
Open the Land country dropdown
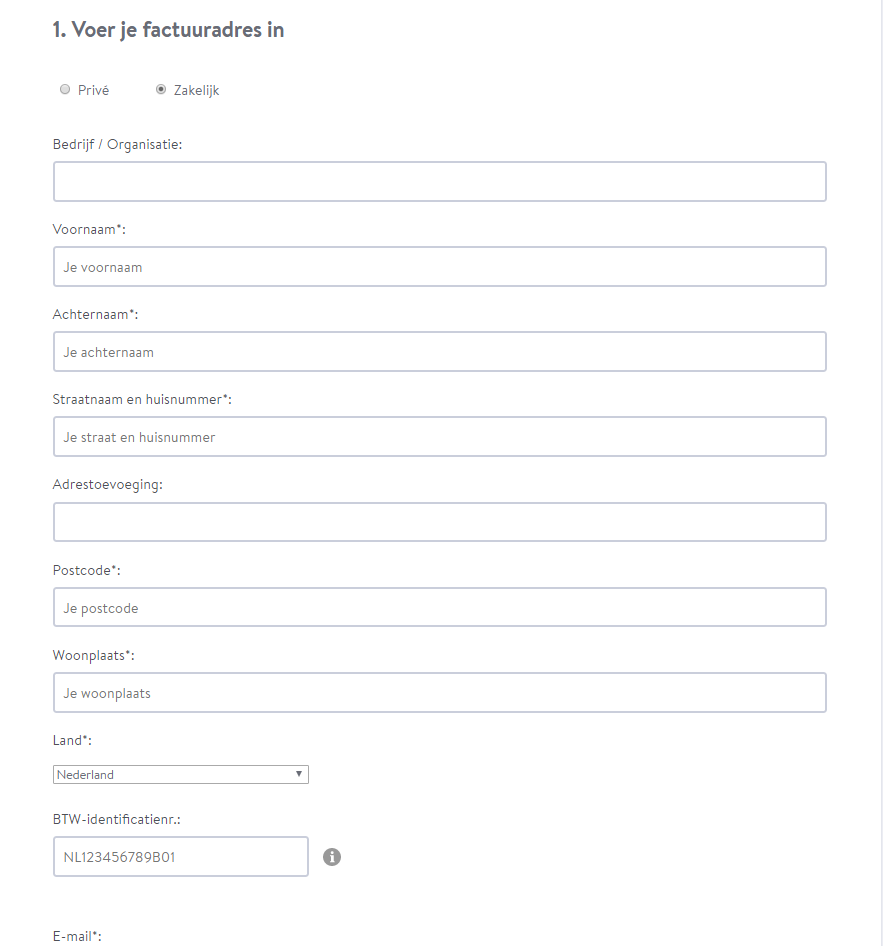pyautogui.click(x=181, y=775)
